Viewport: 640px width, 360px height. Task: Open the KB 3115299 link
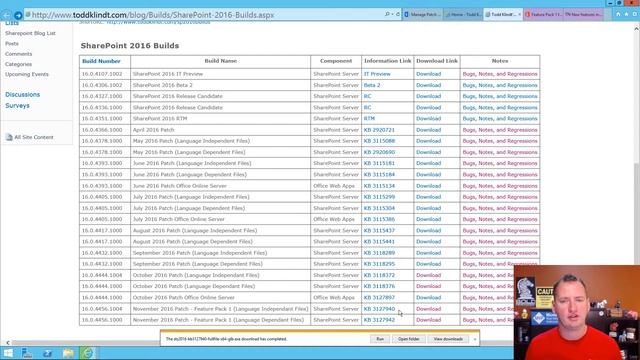[x=379, y=197]
